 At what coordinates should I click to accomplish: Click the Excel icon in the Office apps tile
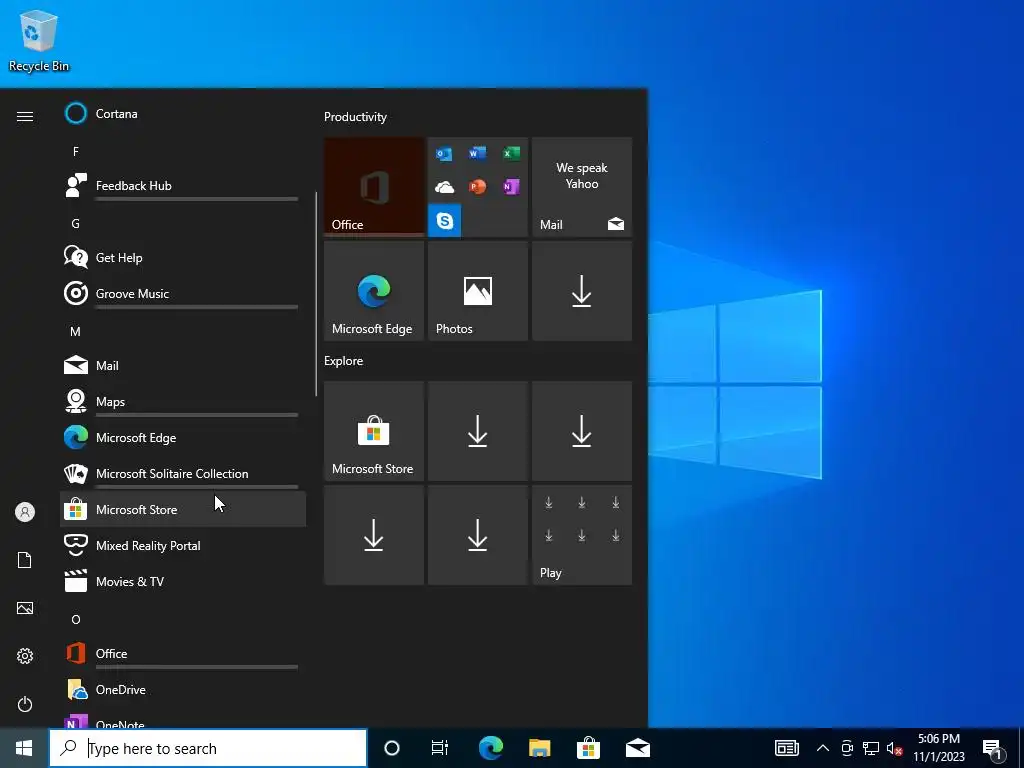[x=511, y=153]
